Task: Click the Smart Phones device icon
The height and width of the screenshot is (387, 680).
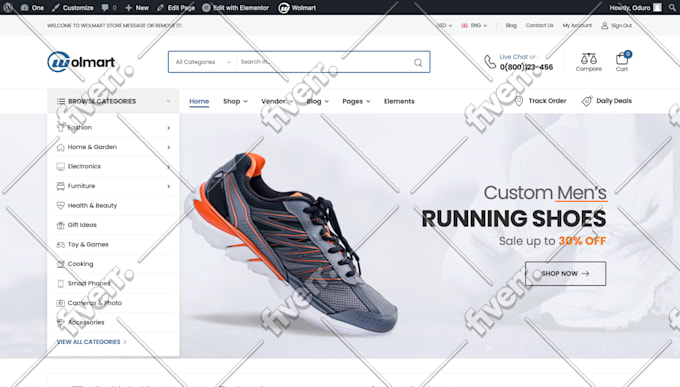Action: 60,283
